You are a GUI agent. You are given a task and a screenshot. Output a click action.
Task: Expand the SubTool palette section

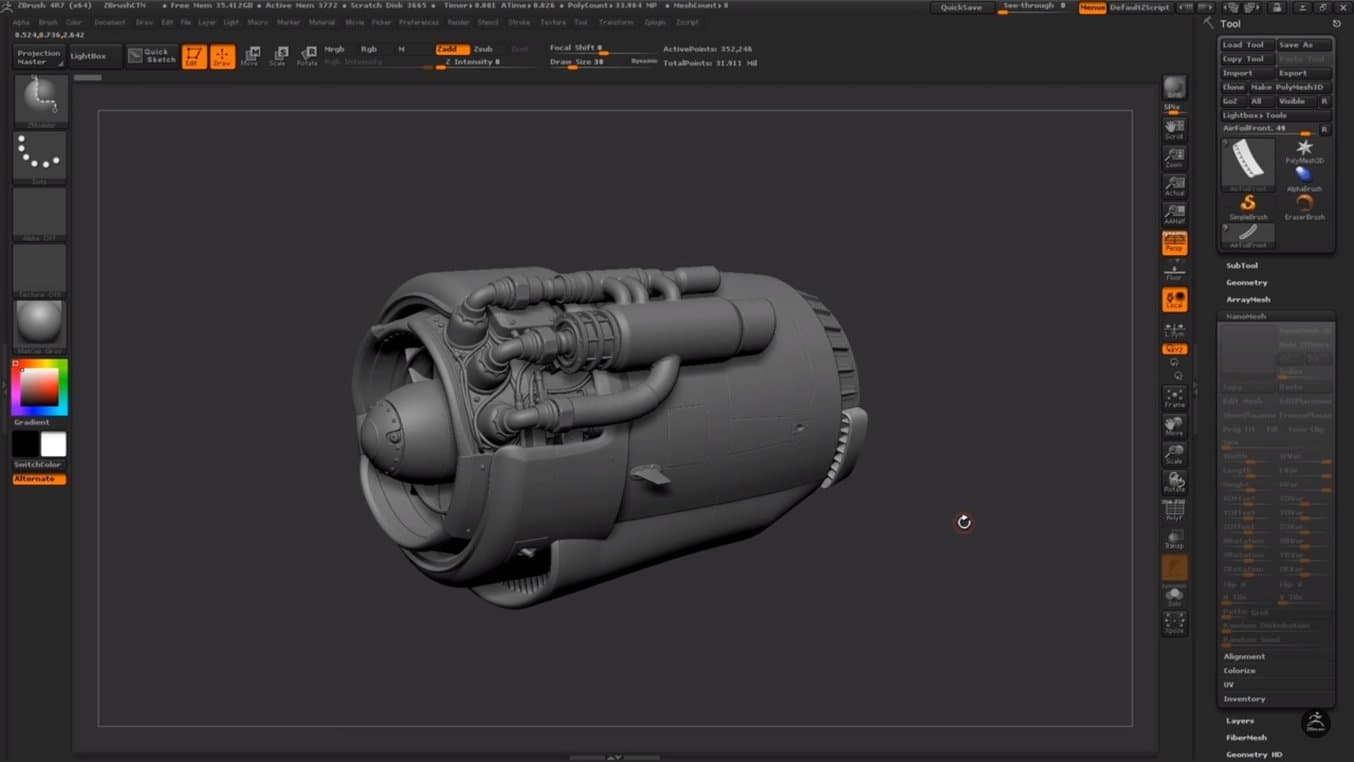tap(1242, 266)
